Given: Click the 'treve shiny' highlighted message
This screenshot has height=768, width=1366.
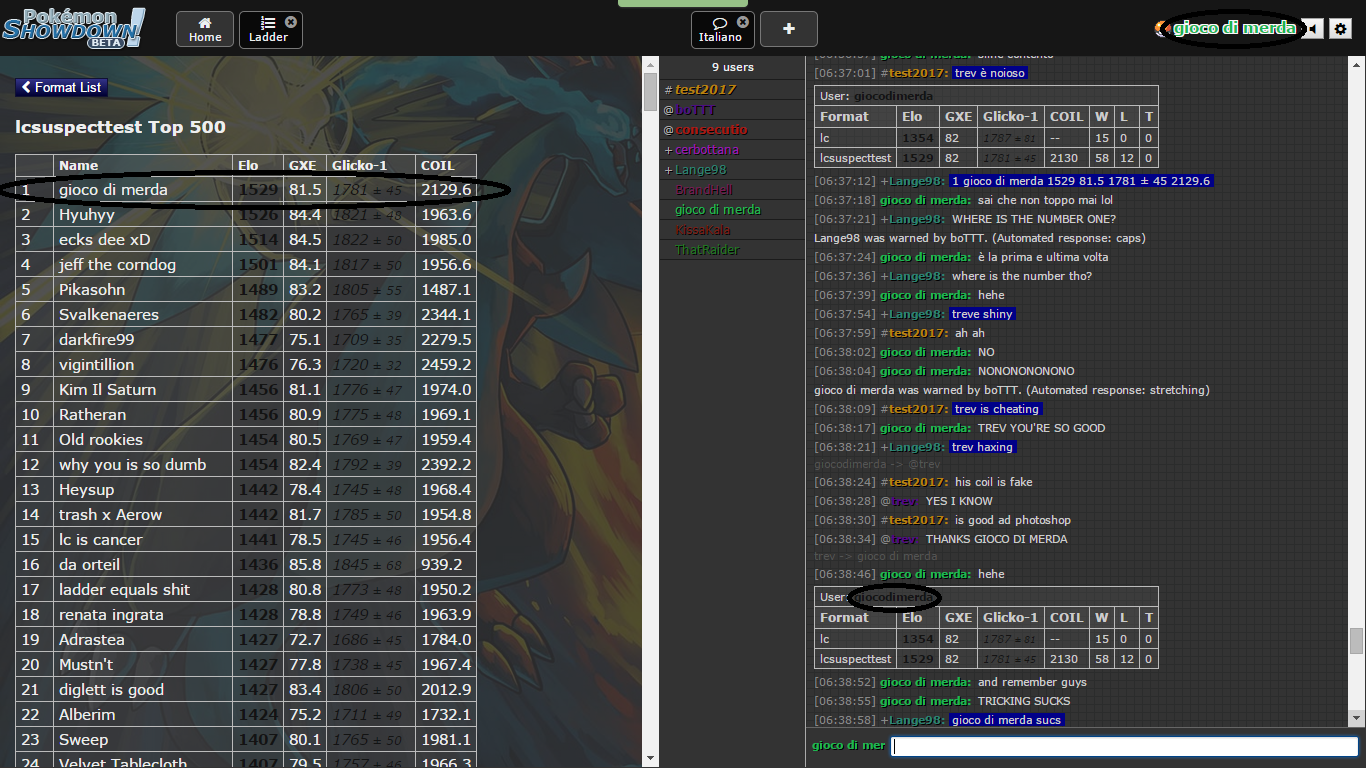Looking at the screenshot, I should point(982,314).
